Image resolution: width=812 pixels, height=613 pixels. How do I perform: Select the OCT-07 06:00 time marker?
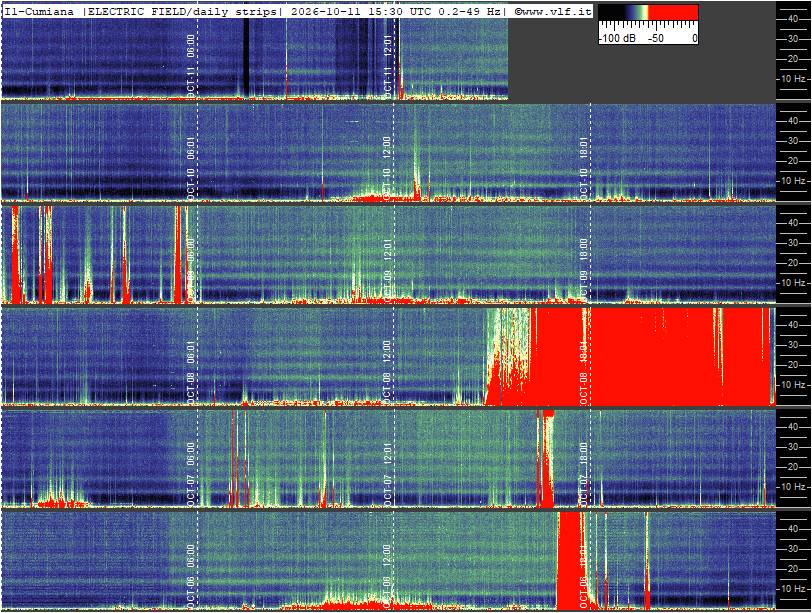point(191,474)
